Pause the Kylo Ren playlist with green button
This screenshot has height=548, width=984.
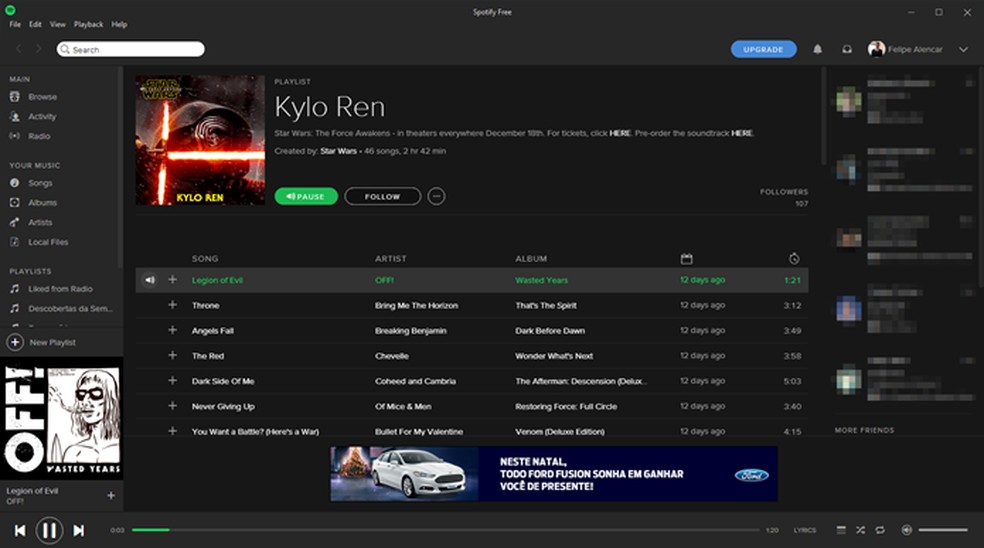click(x=306, y=196)
